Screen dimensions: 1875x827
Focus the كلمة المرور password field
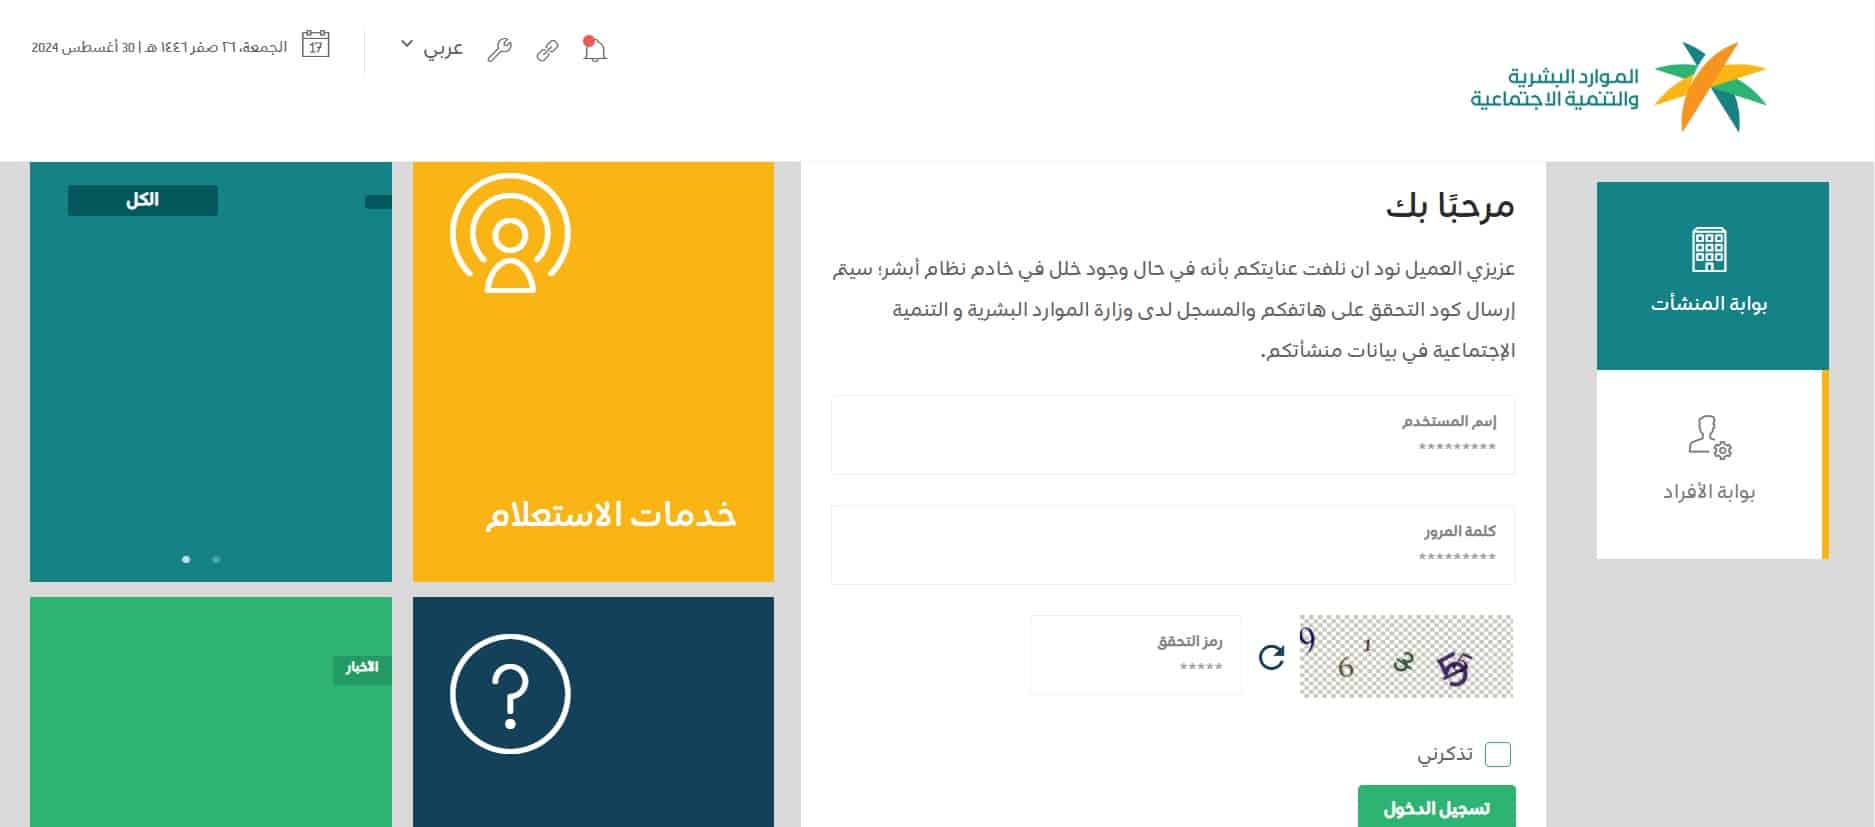coord(1173,545)
